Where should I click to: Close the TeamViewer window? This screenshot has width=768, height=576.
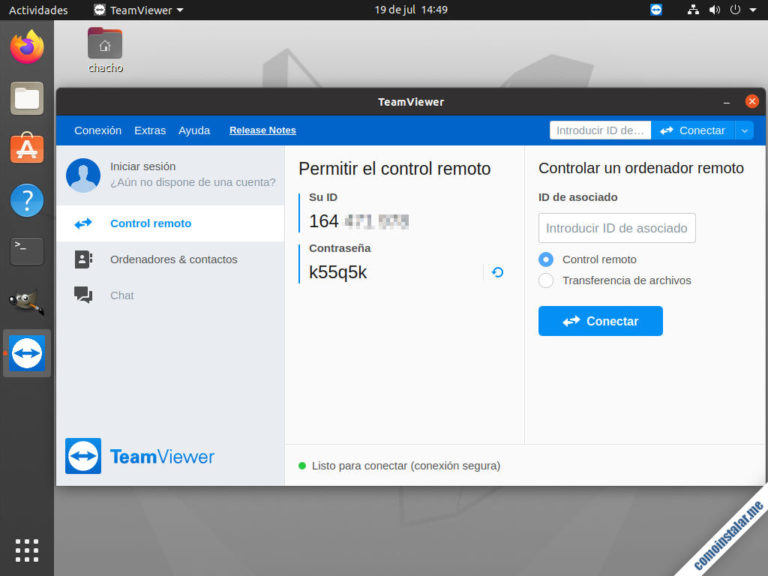pyautogui.click(x=752, y=101)
